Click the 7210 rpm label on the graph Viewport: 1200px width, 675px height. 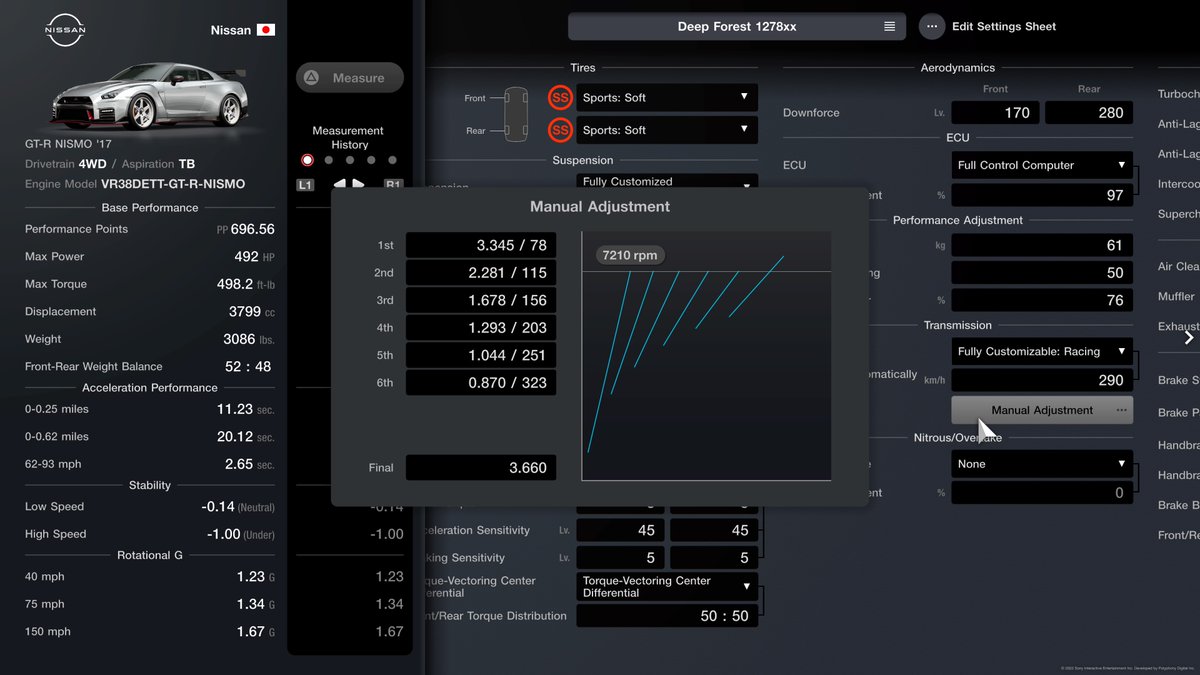[x=631, y=255]
